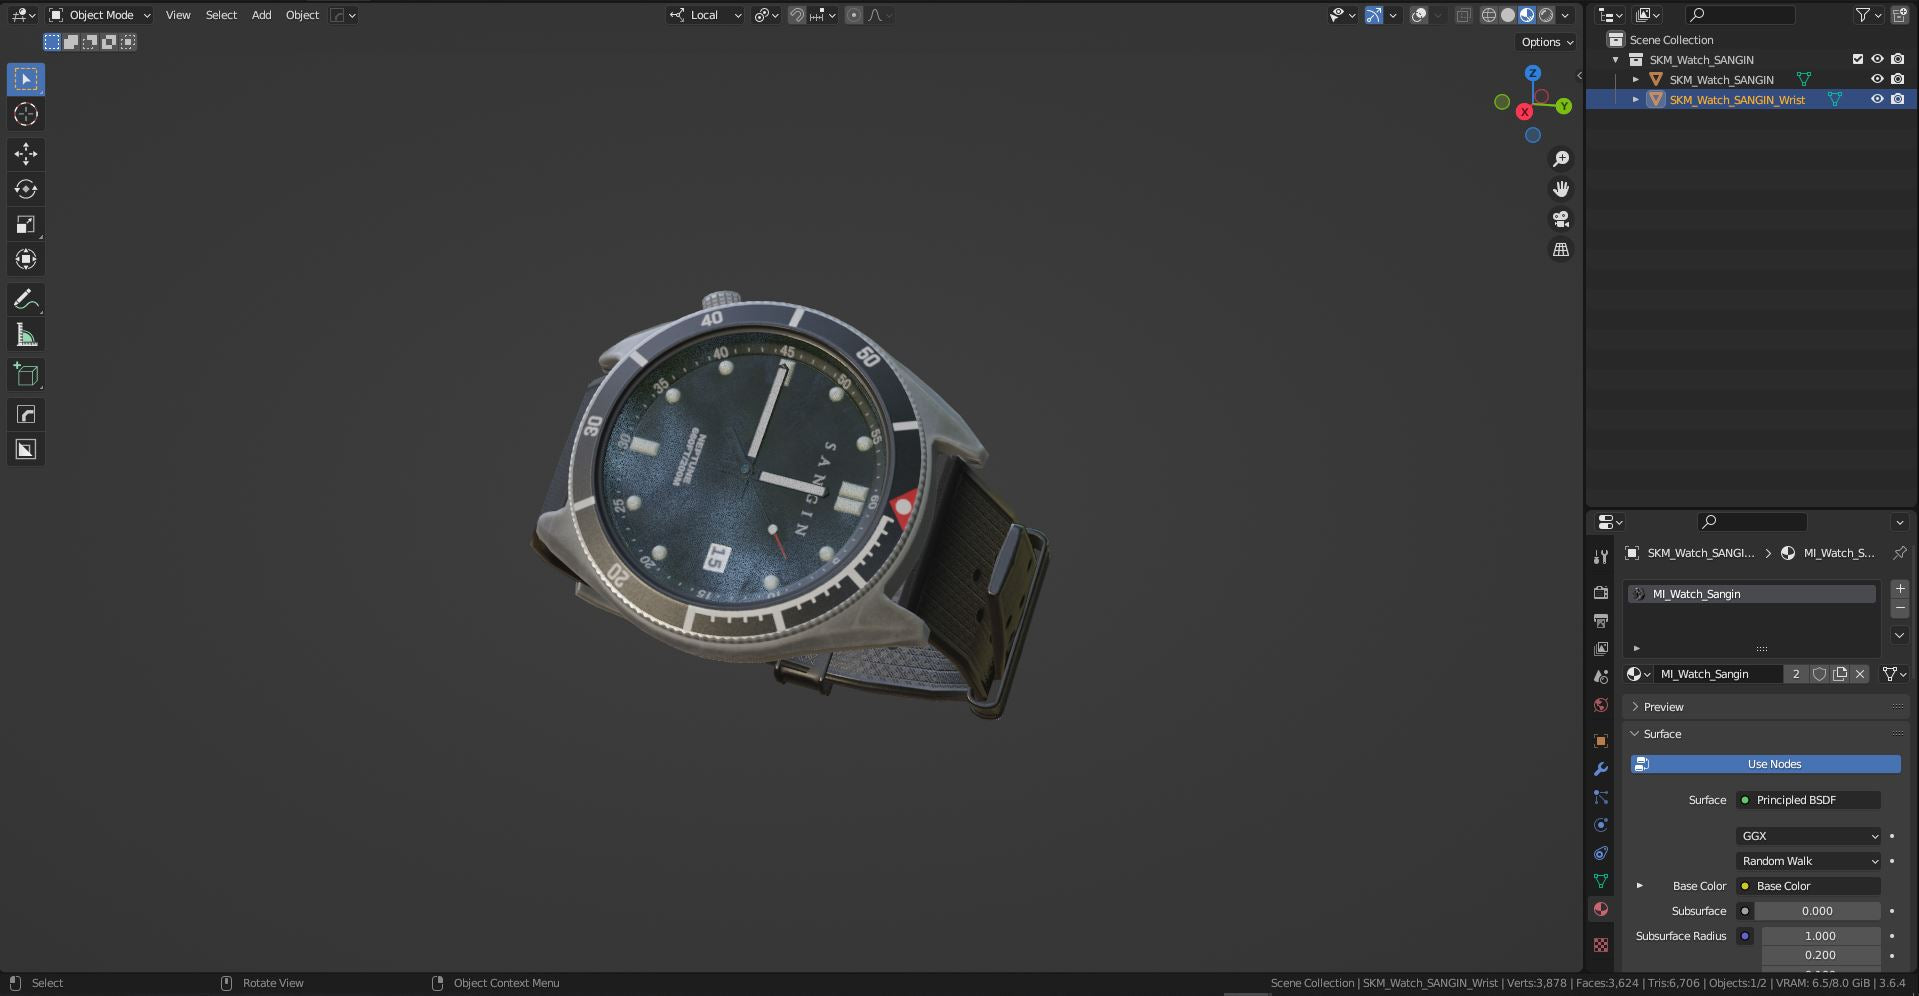The height and width of the screenshot is (996, 1919).
Task: Open the Render properties tab
Action: pos(1601,592)
